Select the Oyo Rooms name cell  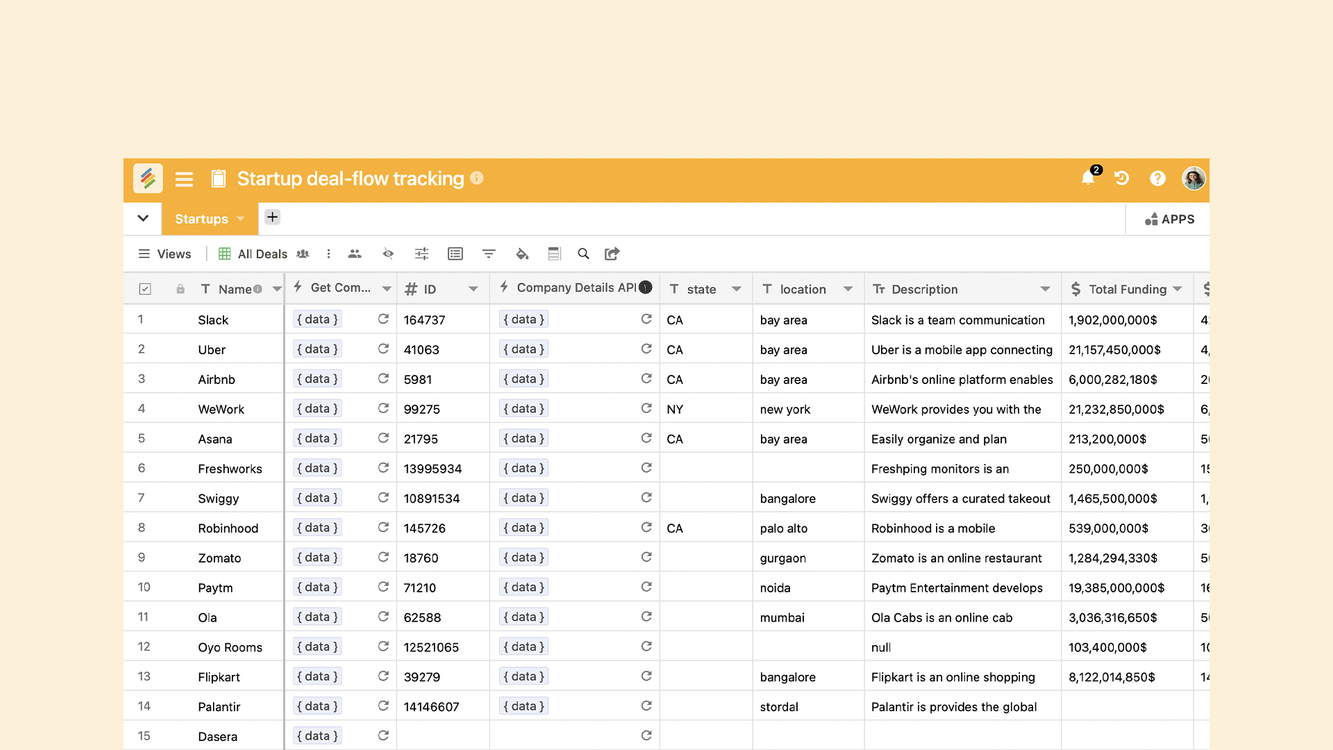[230, 647]
